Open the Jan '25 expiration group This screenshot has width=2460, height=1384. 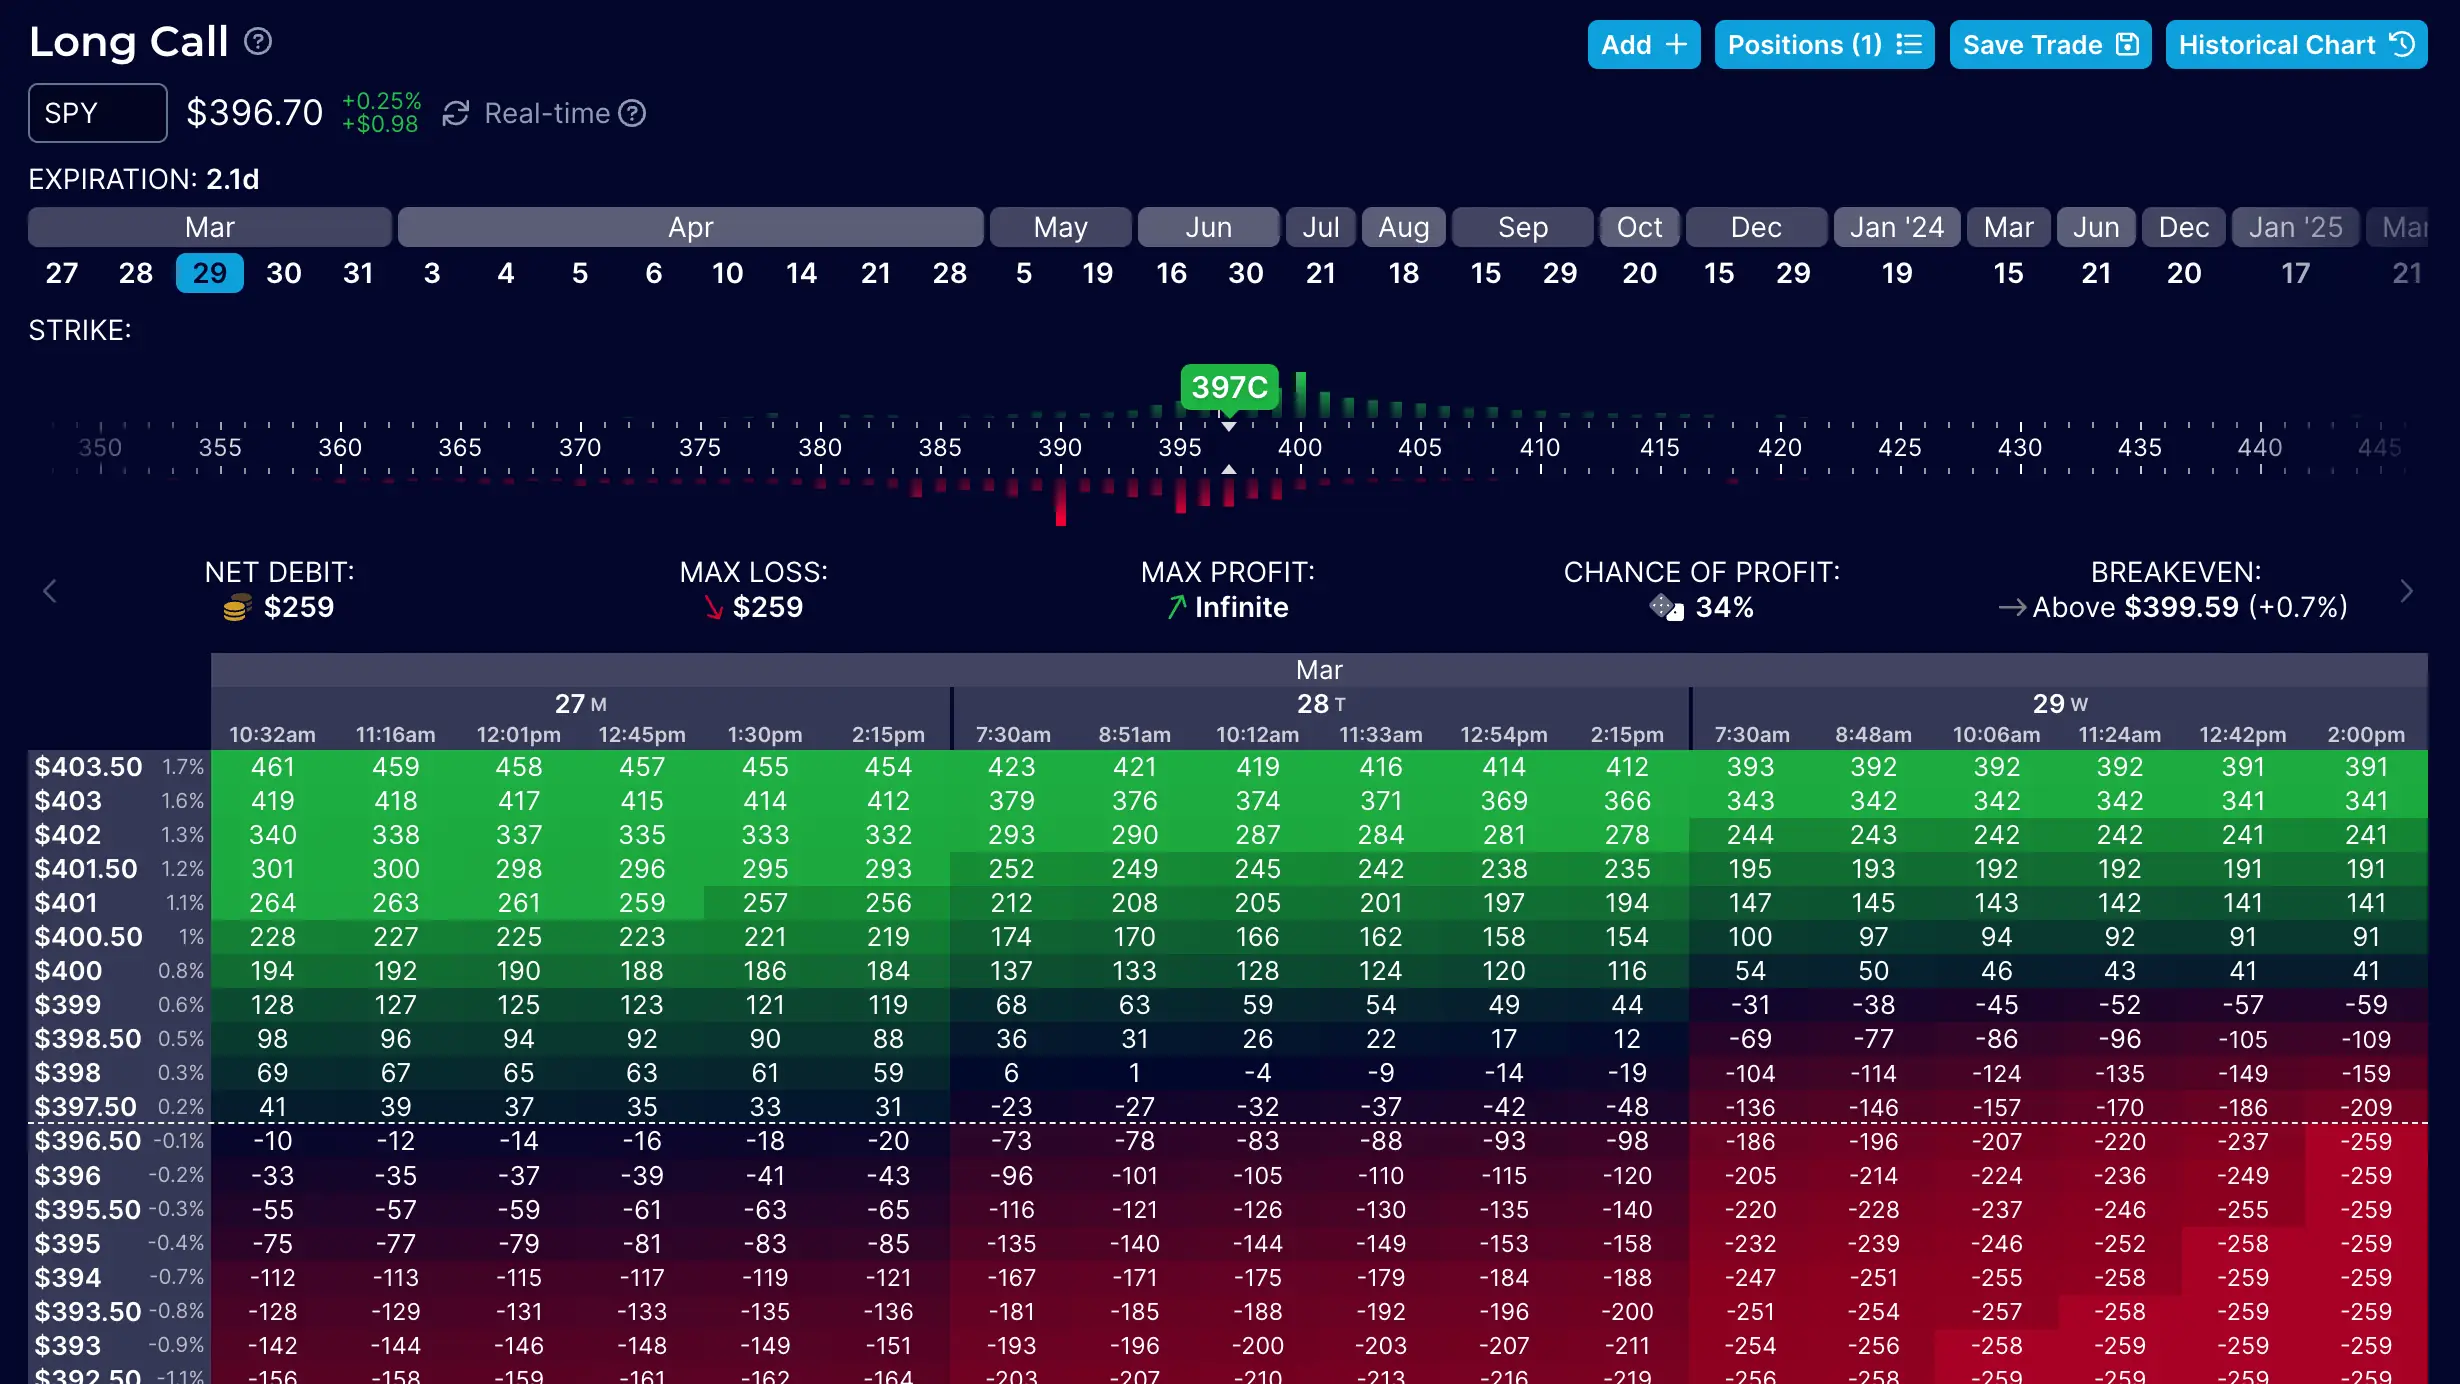tap(2295, 226)
